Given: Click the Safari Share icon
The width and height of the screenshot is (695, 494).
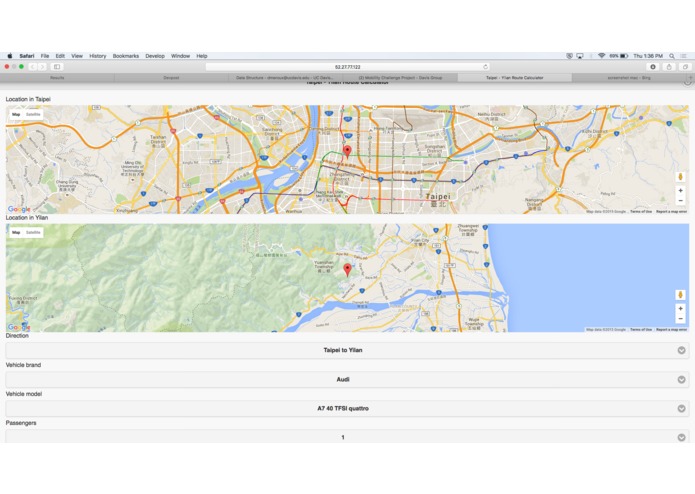Looking at the screenshot, I should point(669,66).
